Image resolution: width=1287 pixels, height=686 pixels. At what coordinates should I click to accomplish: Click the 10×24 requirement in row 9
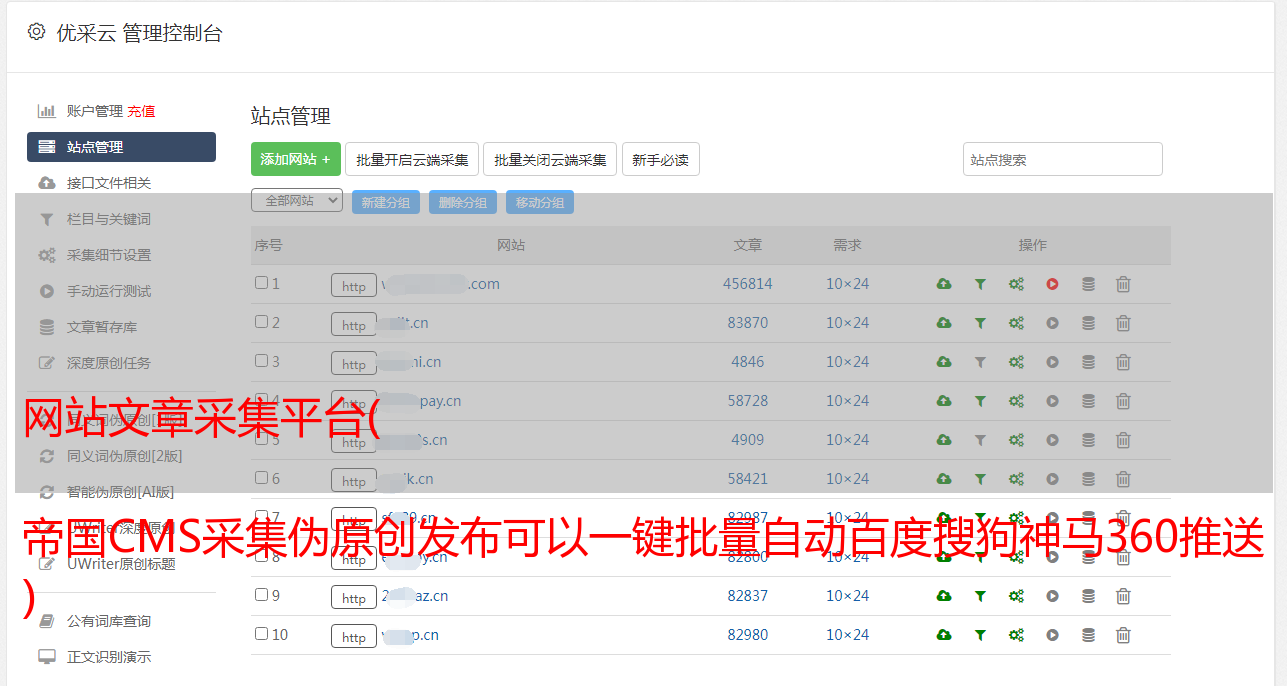point(847,596)
